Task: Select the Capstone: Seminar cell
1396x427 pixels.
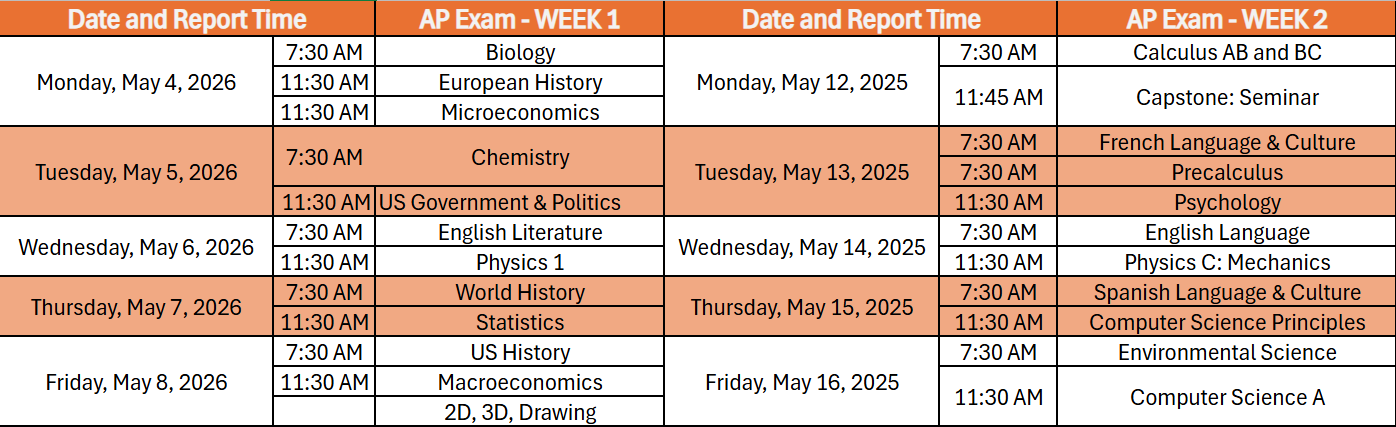Action: (1227, 97)
